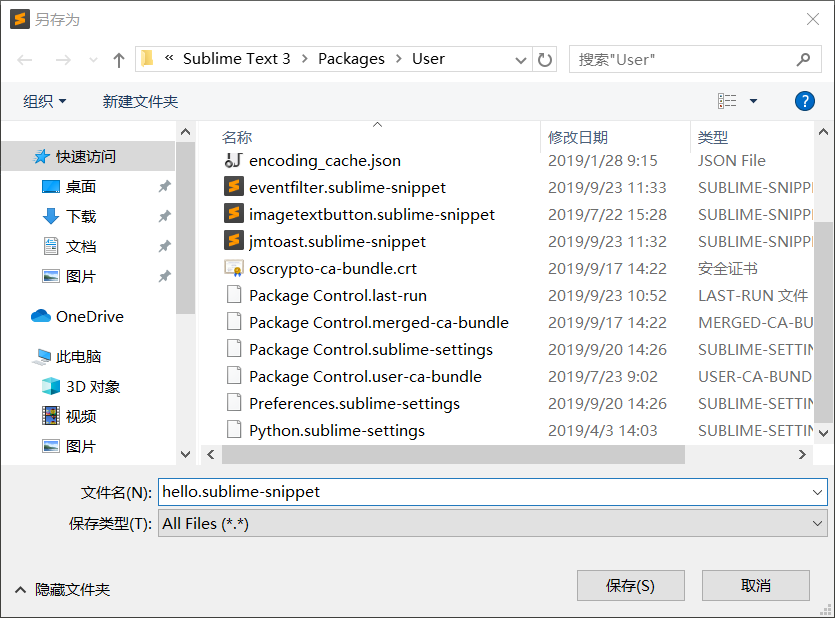The image size is (835, 618).
Task: Go up one folder level
Action: coord(119,60)
